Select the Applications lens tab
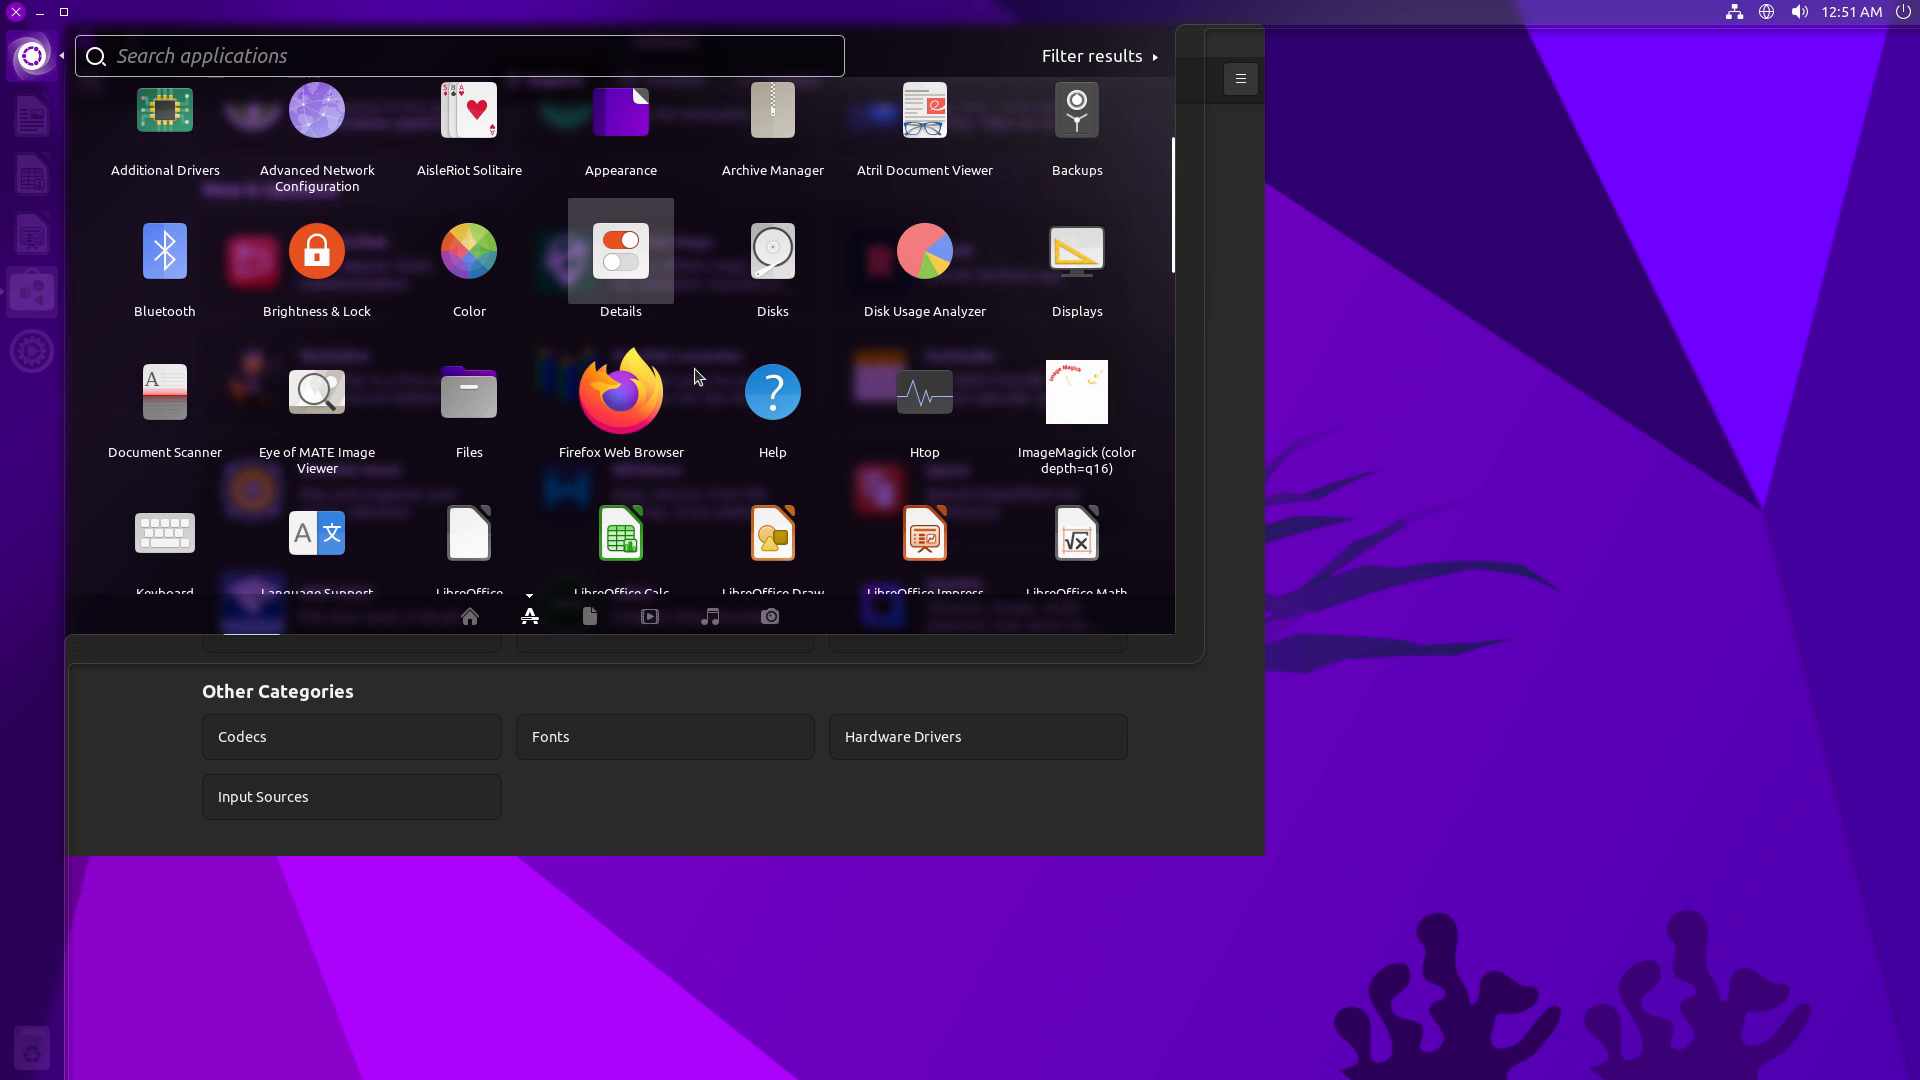This screenshot has width=1920, height=1080. click(x=530, y=617)
